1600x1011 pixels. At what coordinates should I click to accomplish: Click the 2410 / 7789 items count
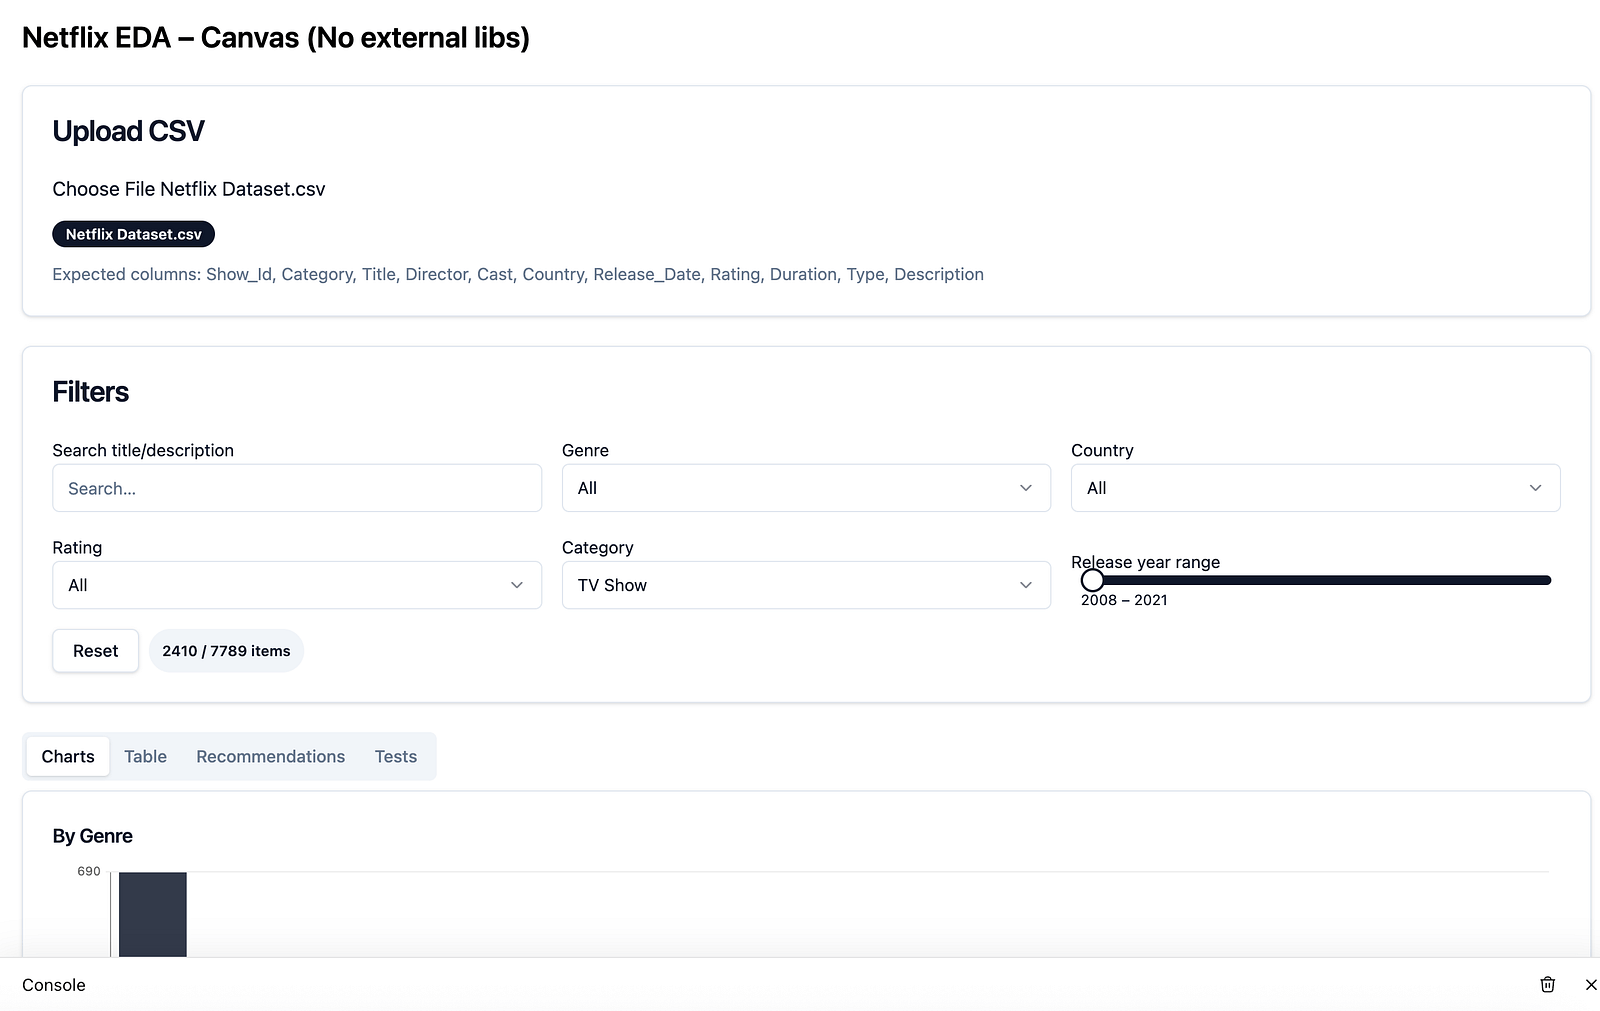coord(226,651)
